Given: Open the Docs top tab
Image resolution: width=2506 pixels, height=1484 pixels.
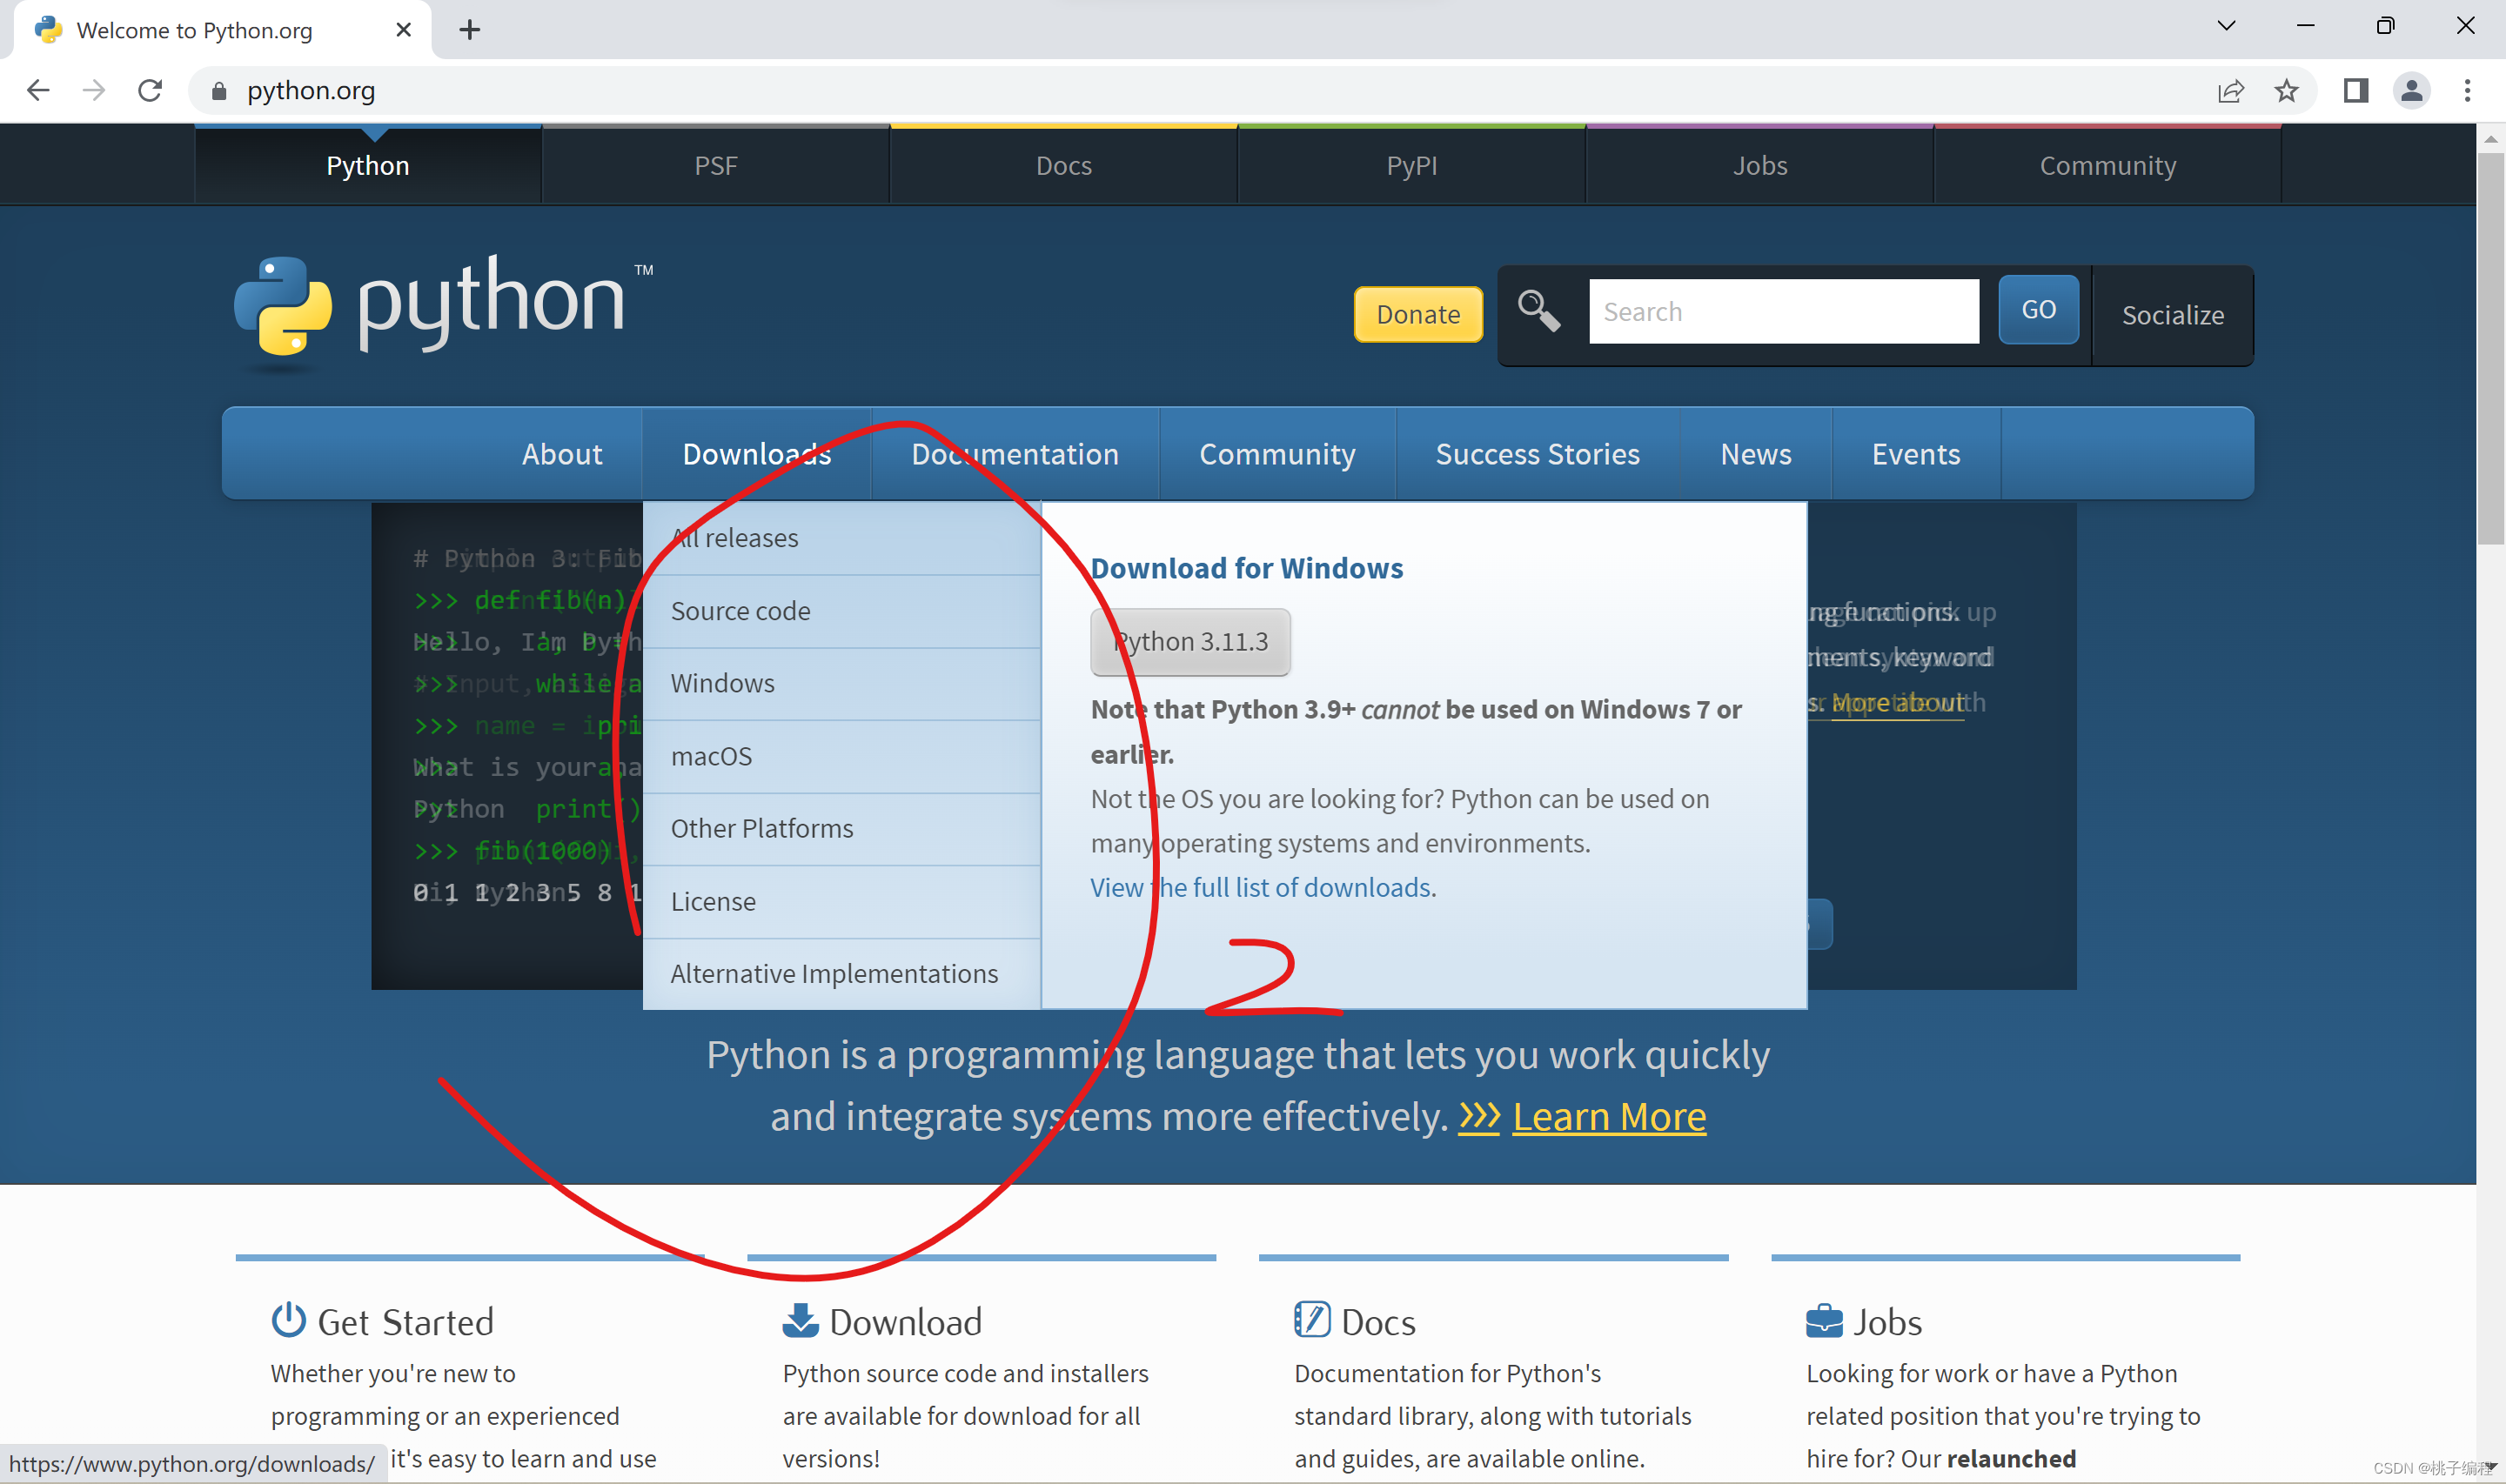Looking at the screenshot, I should [1063, 165].
